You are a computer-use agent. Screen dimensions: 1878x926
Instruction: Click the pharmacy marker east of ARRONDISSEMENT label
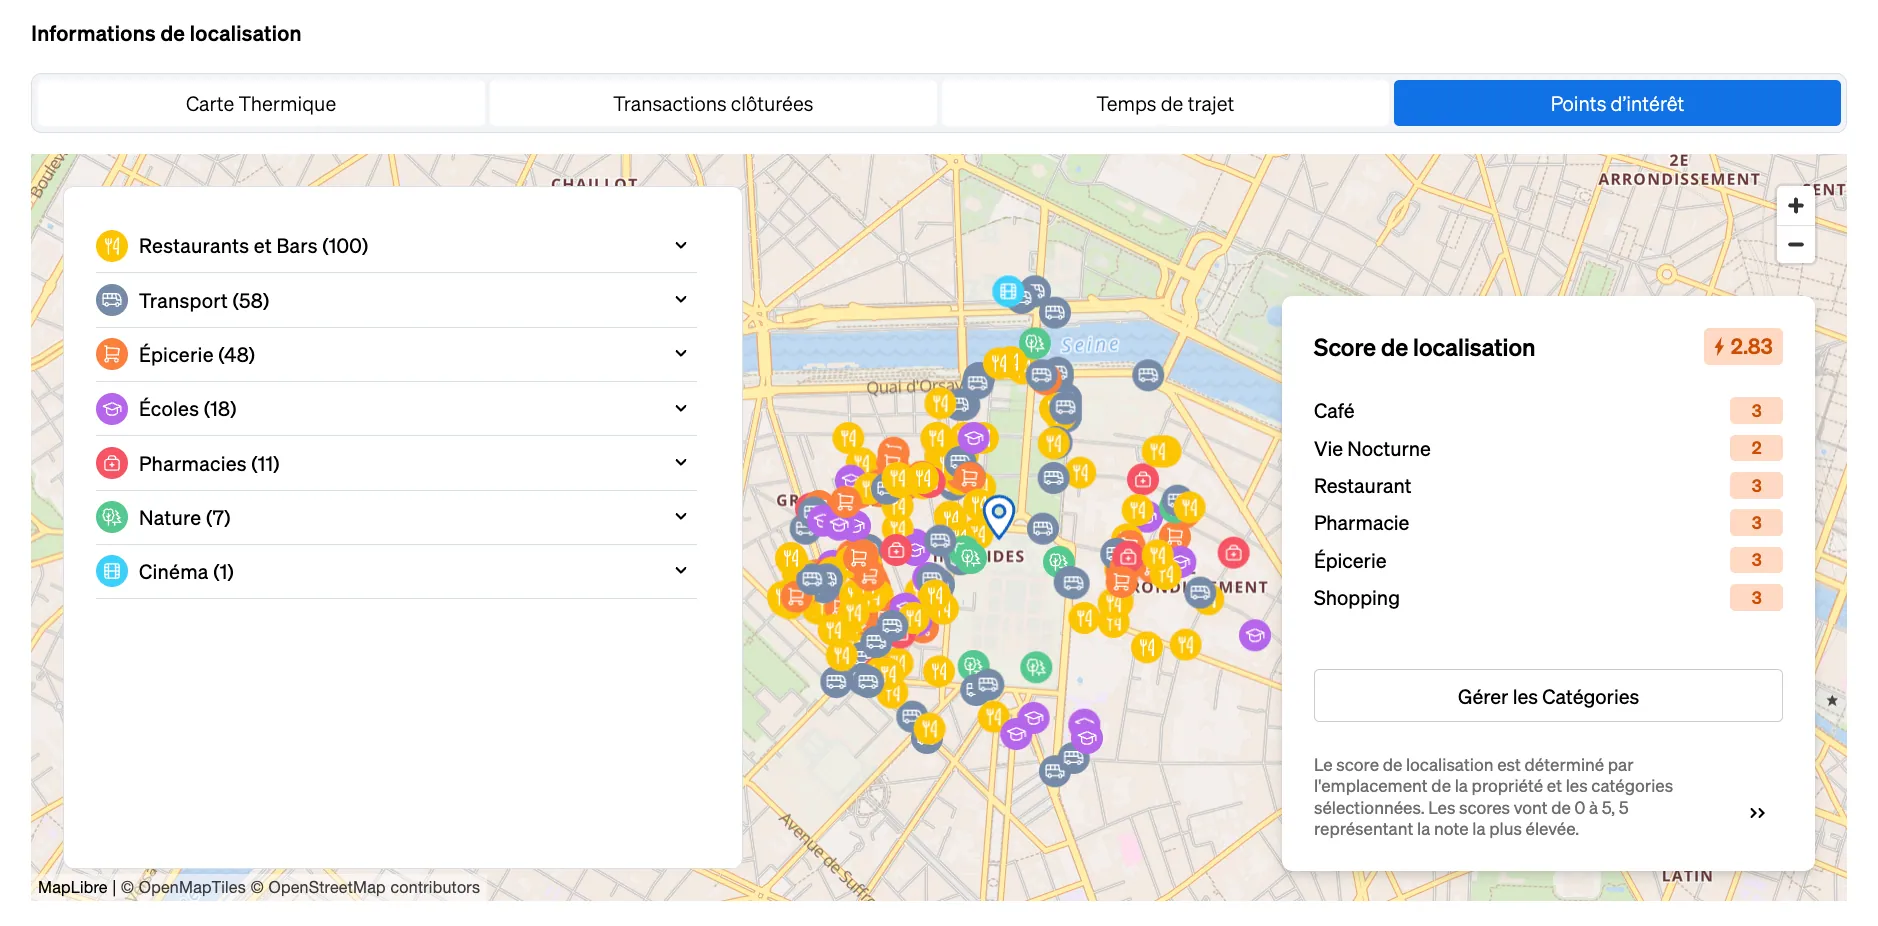1233,552
